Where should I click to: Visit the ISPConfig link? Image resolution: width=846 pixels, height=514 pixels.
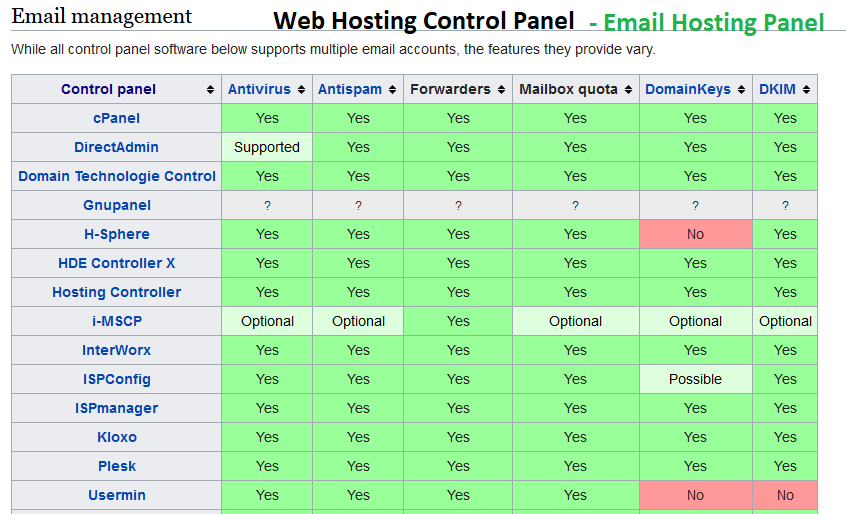116,379
